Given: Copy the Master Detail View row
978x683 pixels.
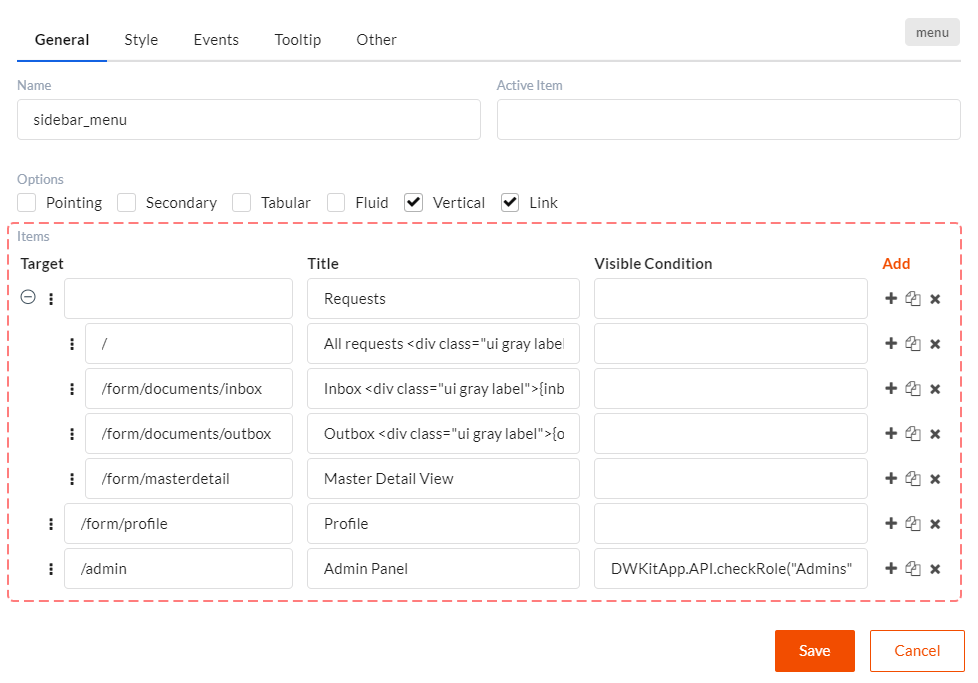Looking at the screenshot, I should 913,478.
